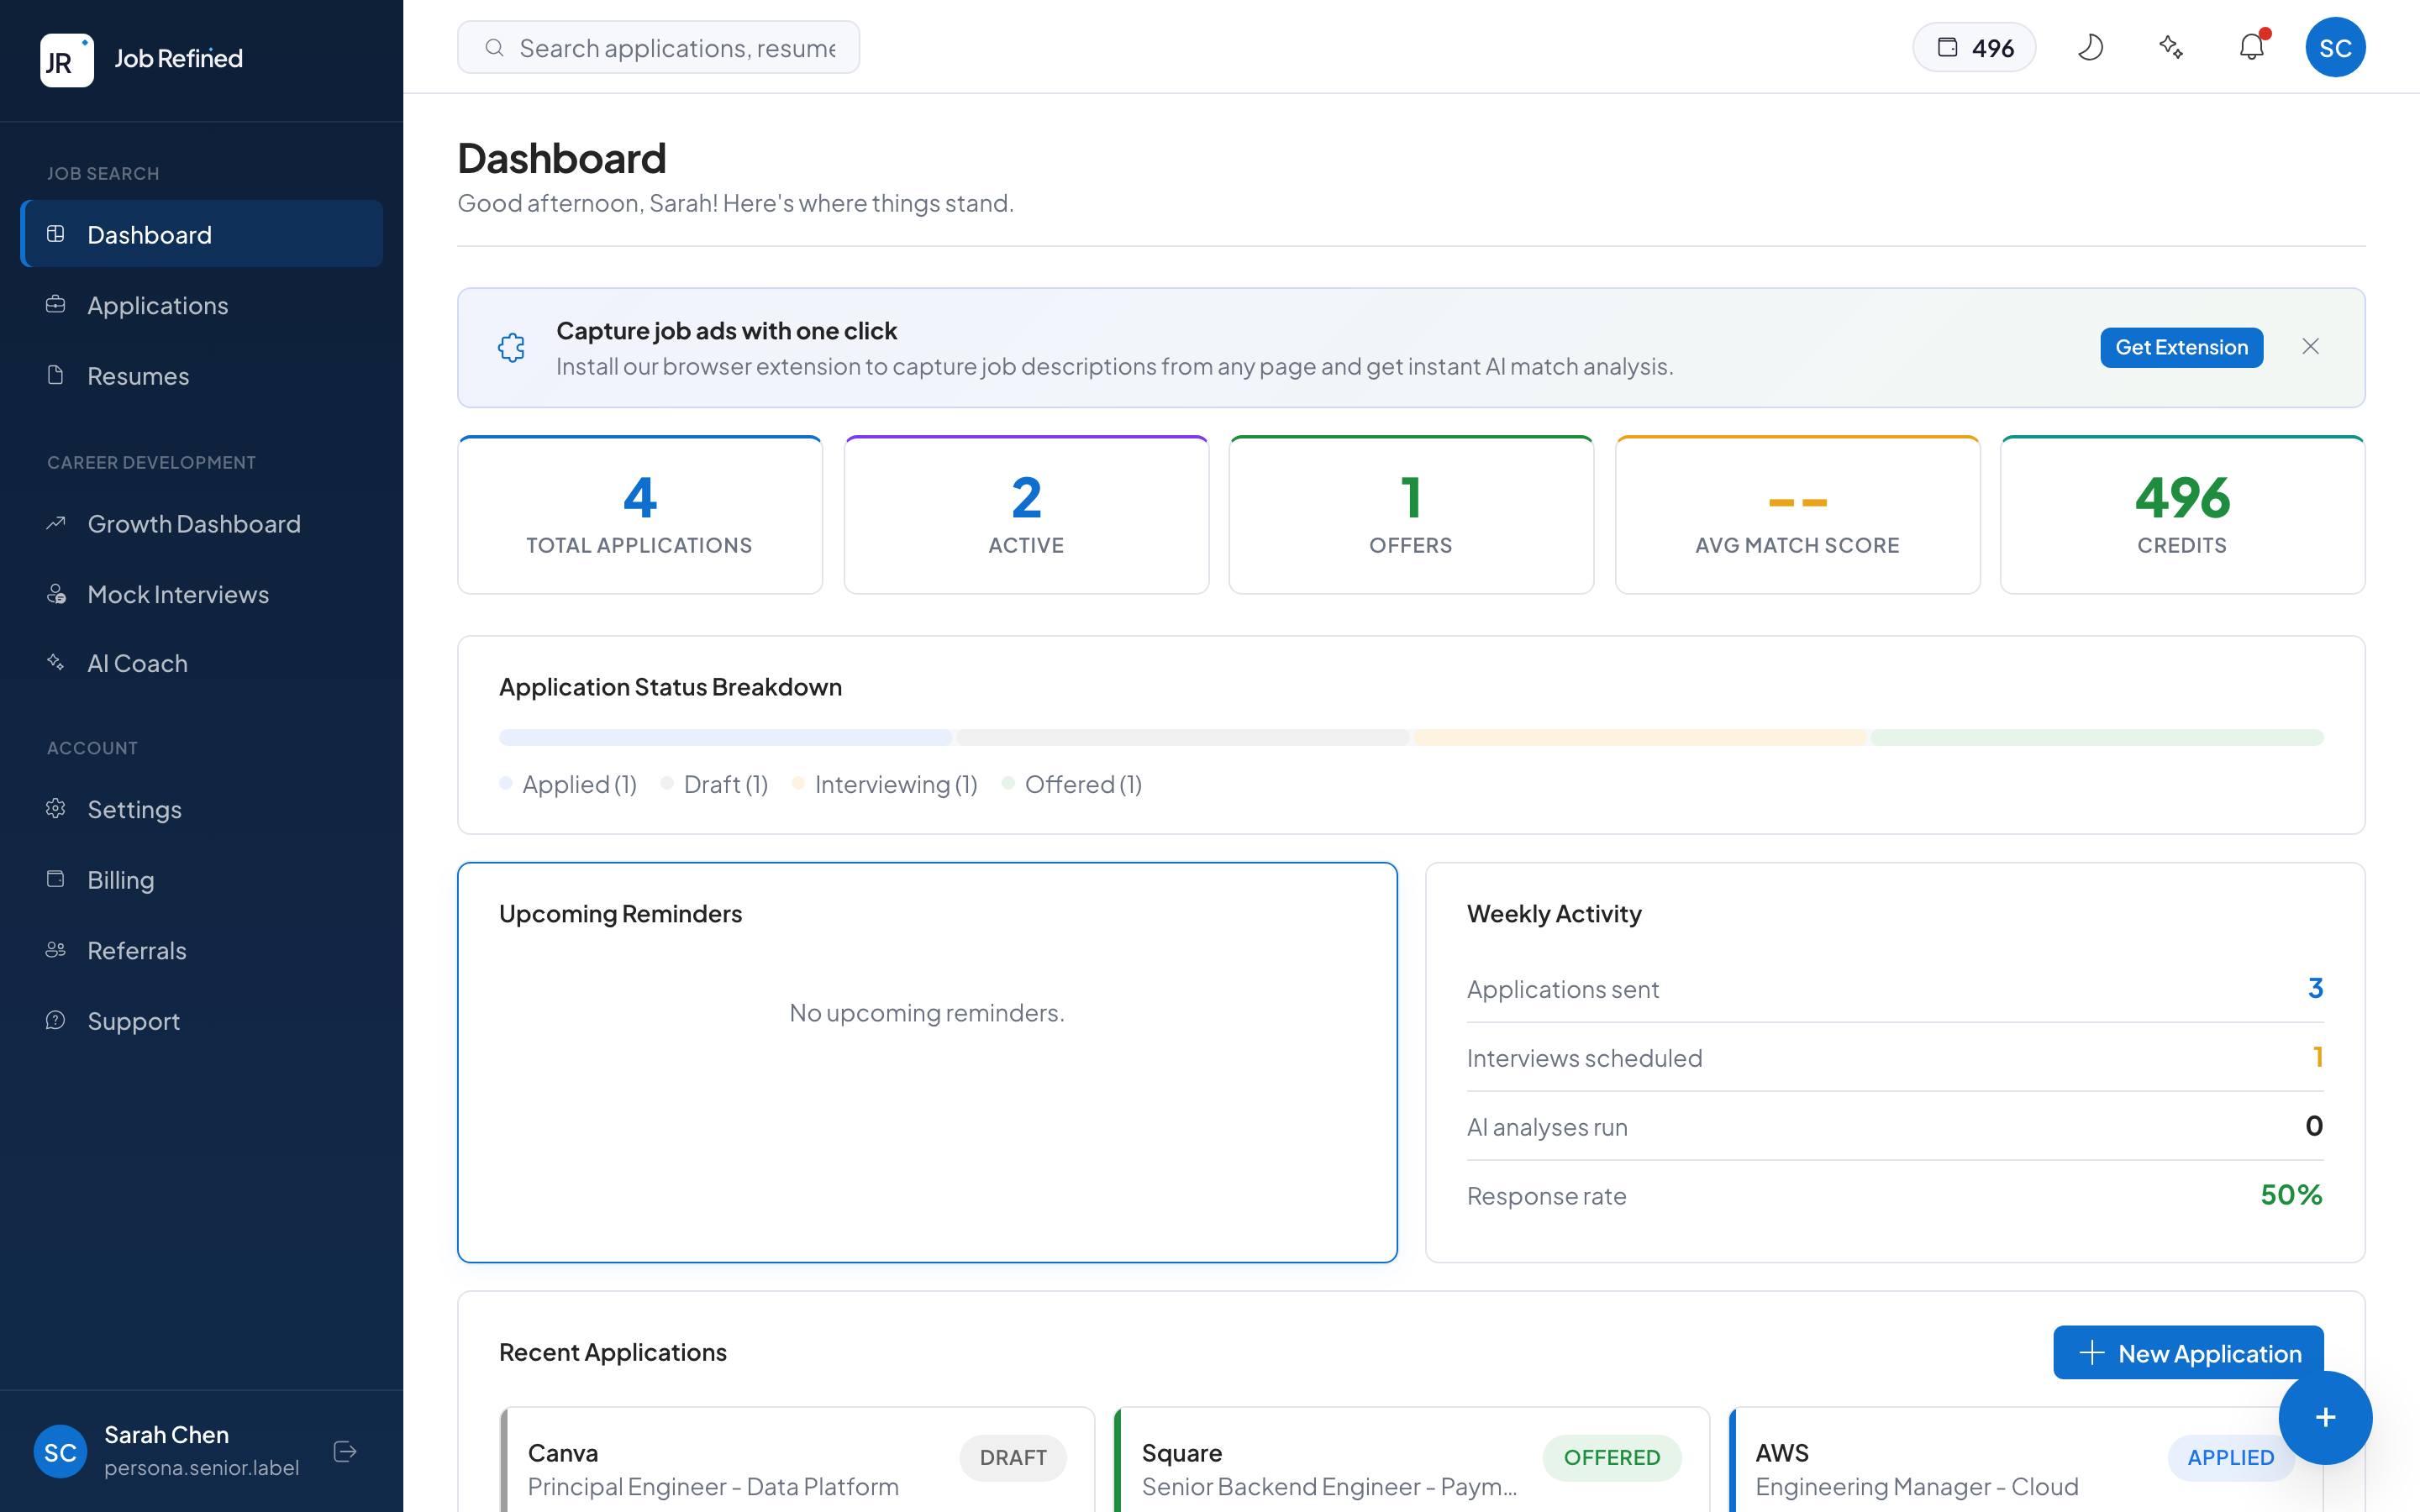Click the Settings gear icon
Screen dimensions: 2420x1512
56,809
